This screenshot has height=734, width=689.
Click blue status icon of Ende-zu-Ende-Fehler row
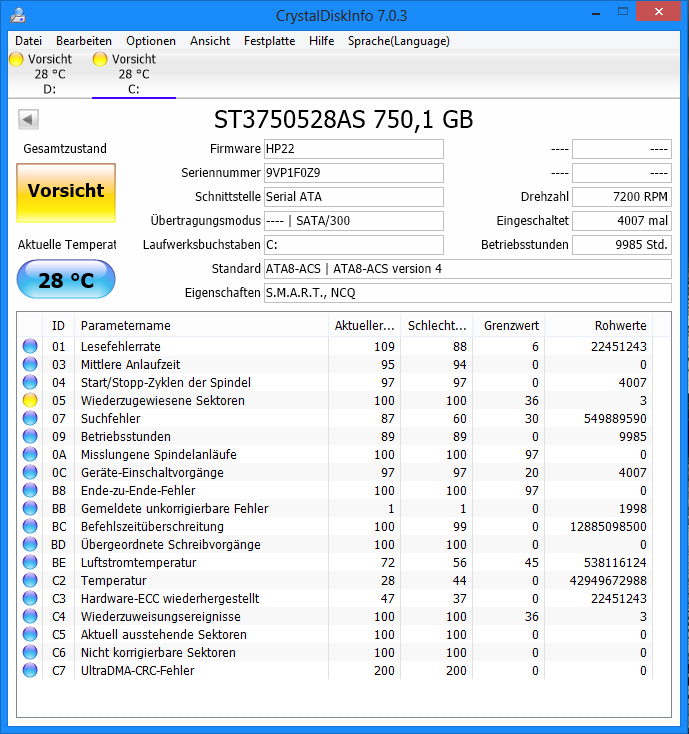pos(30,491)
